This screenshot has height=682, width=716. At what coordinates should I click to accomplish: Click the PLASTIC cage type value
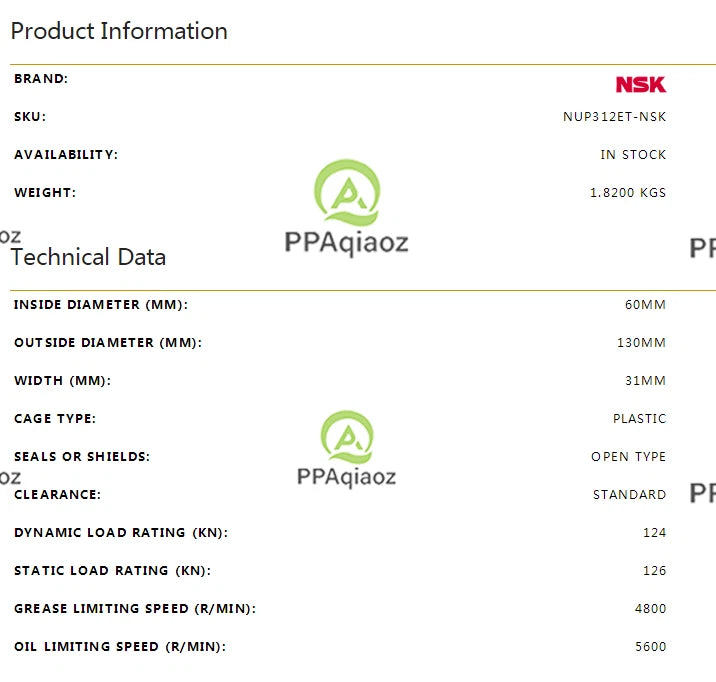(x=639, y=419)
